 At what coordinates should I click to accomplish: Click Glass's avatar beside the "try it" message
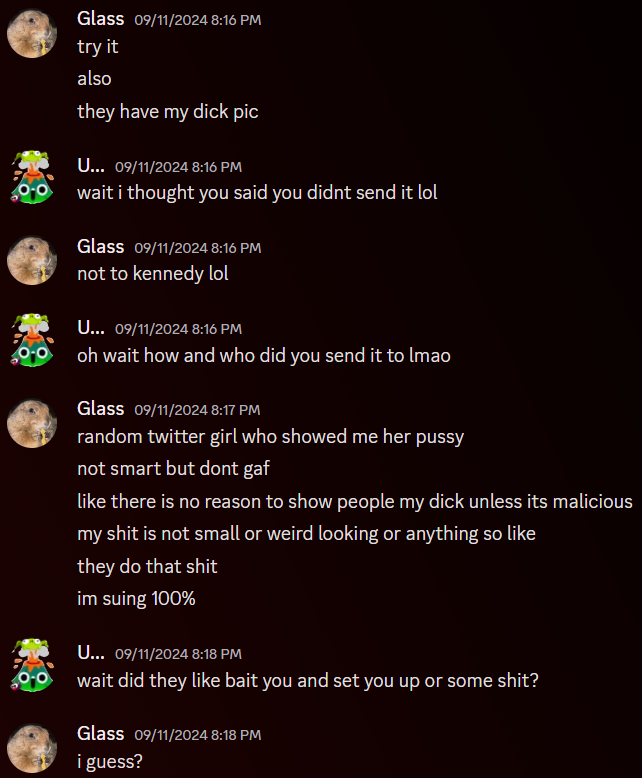(x=32, y=34)
